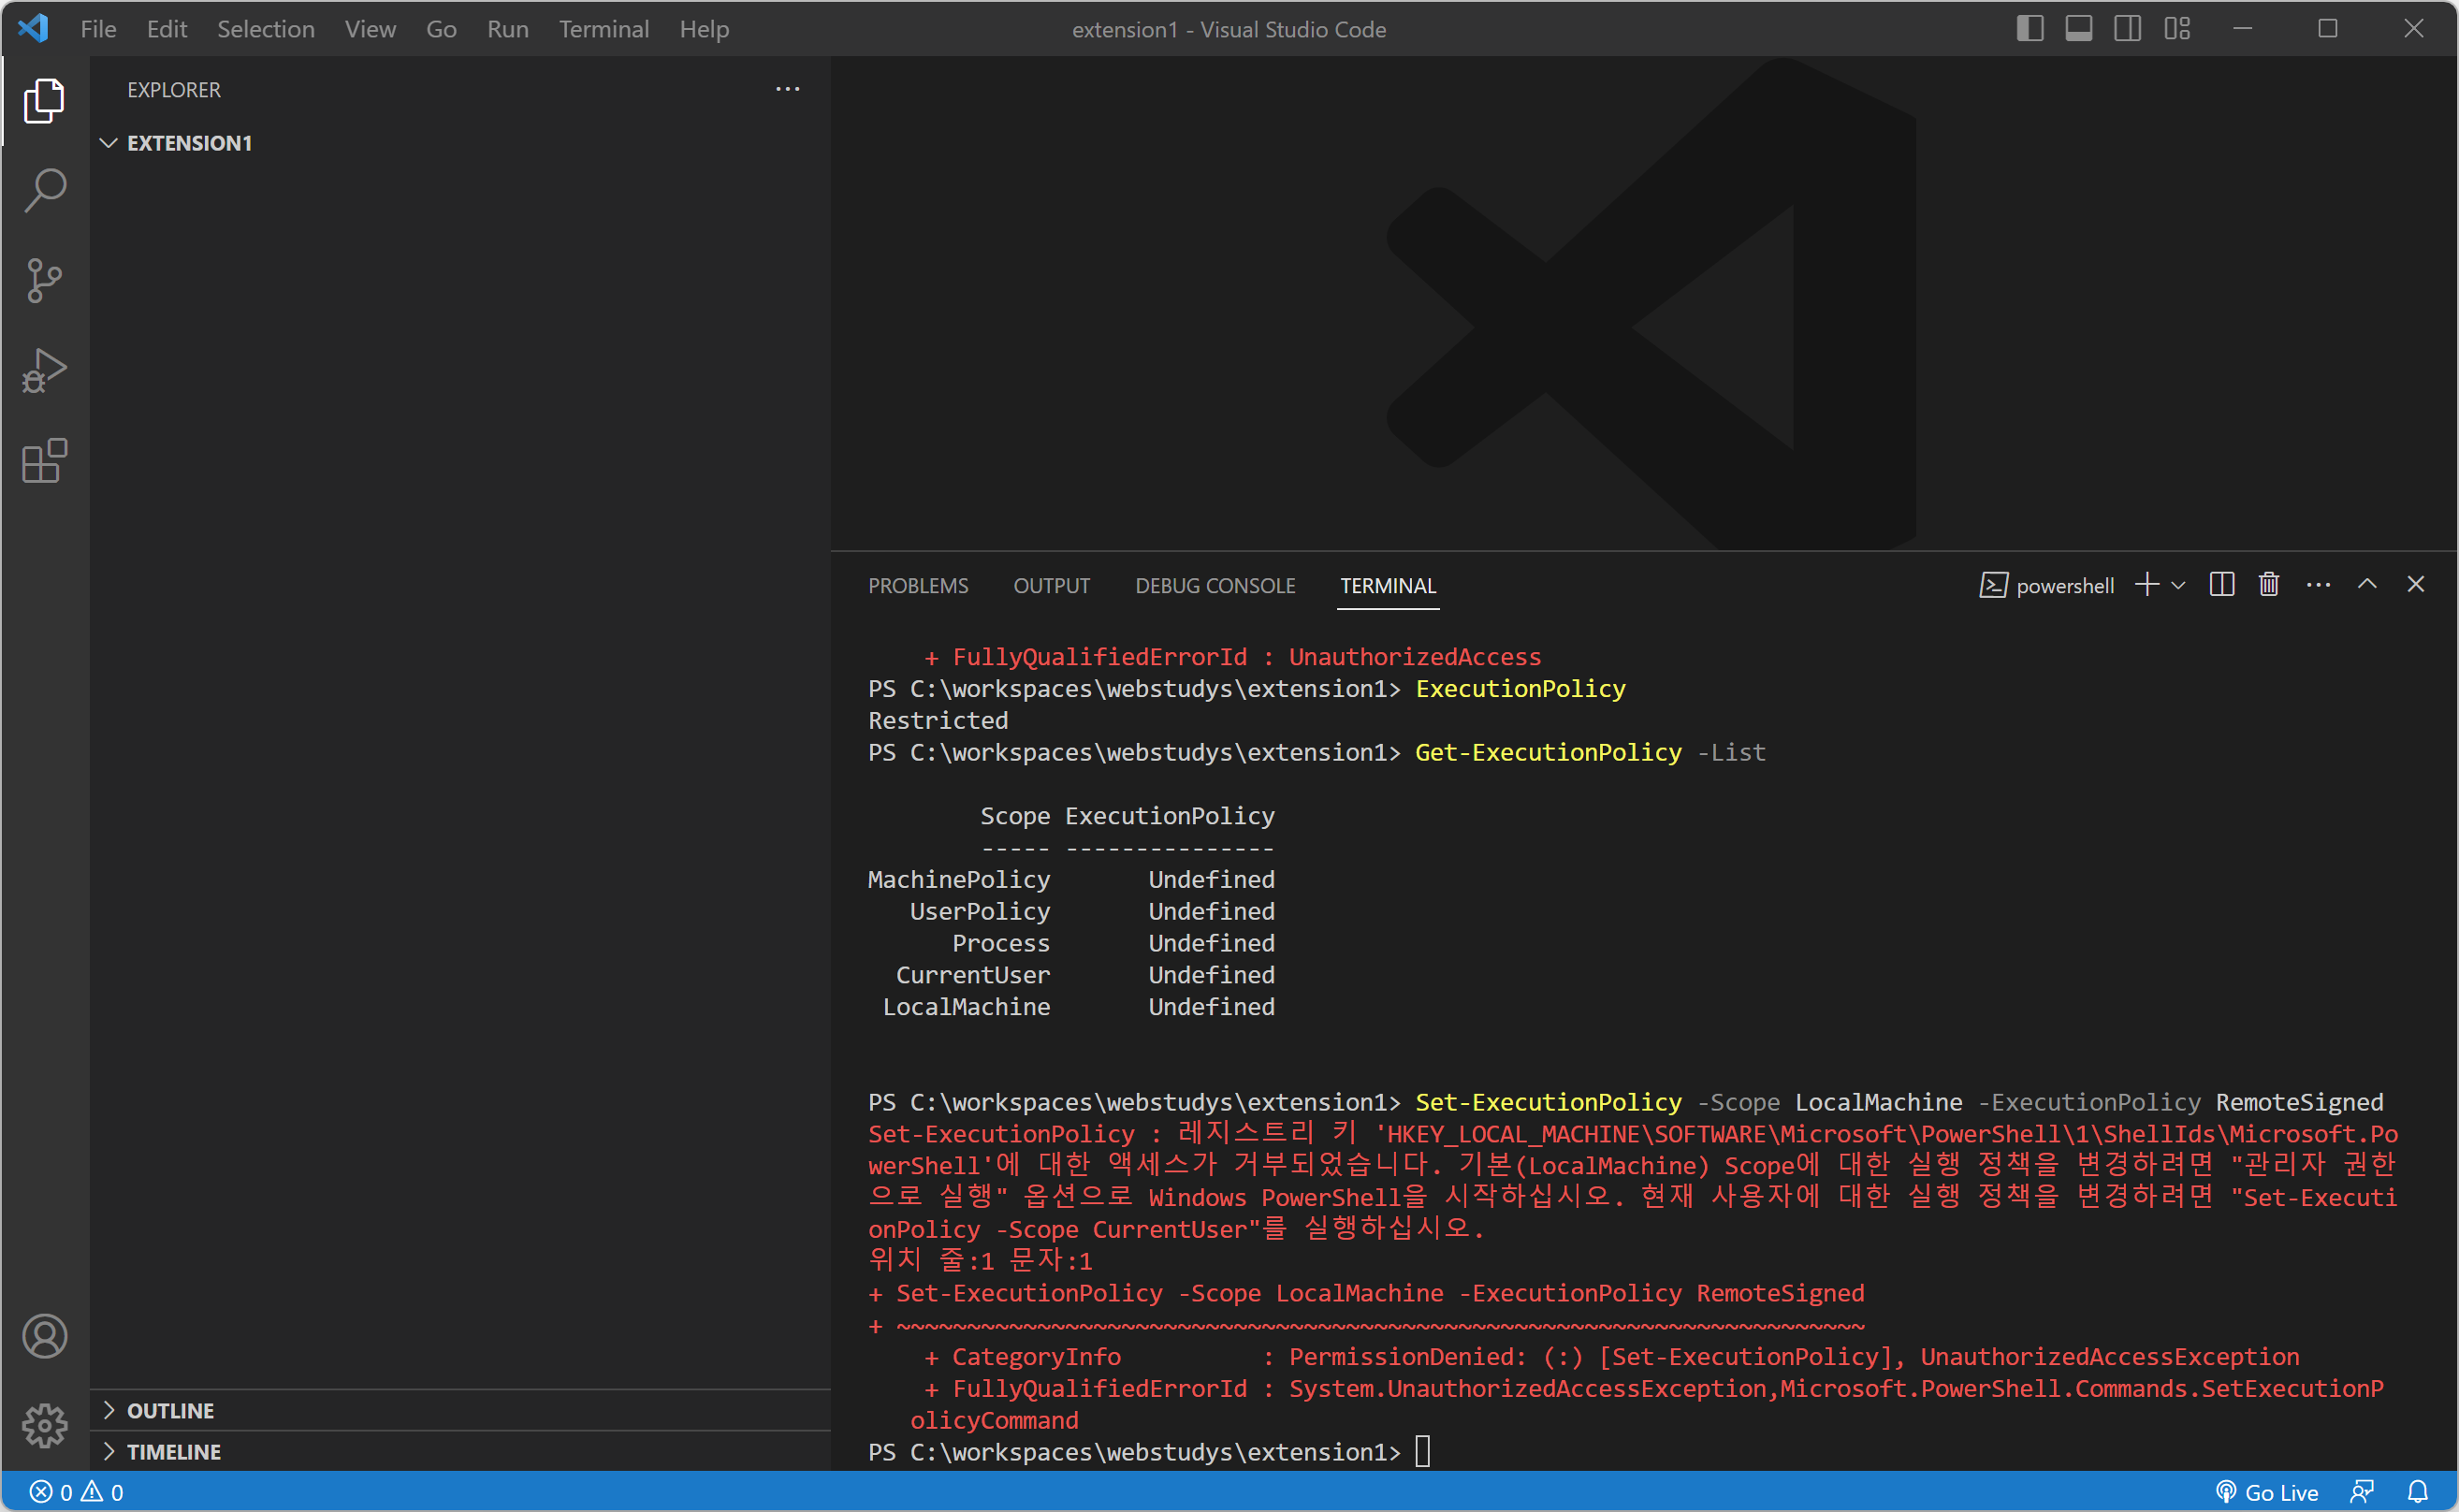
Task: Open the Extensions view
Action: click(44, 461)
